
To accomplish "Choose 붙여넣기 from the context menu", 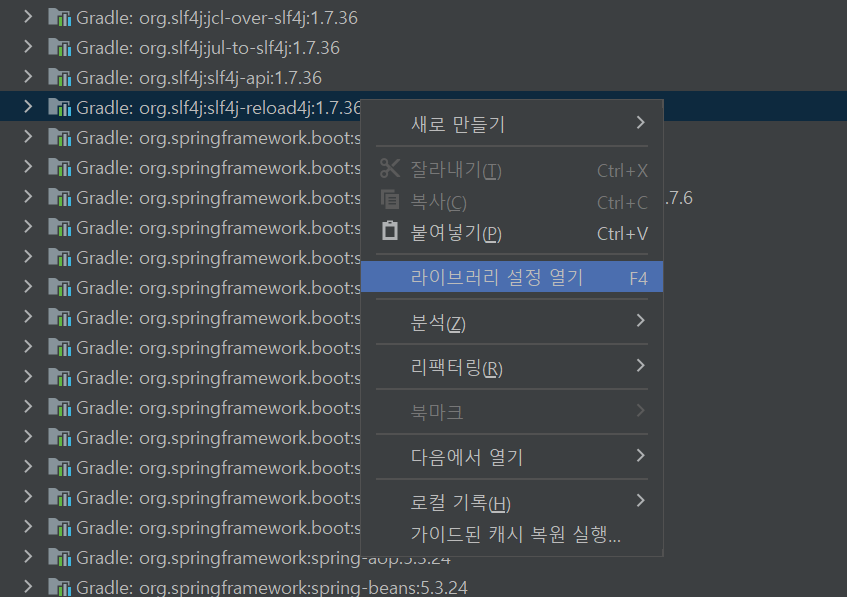I will point(512,233).
